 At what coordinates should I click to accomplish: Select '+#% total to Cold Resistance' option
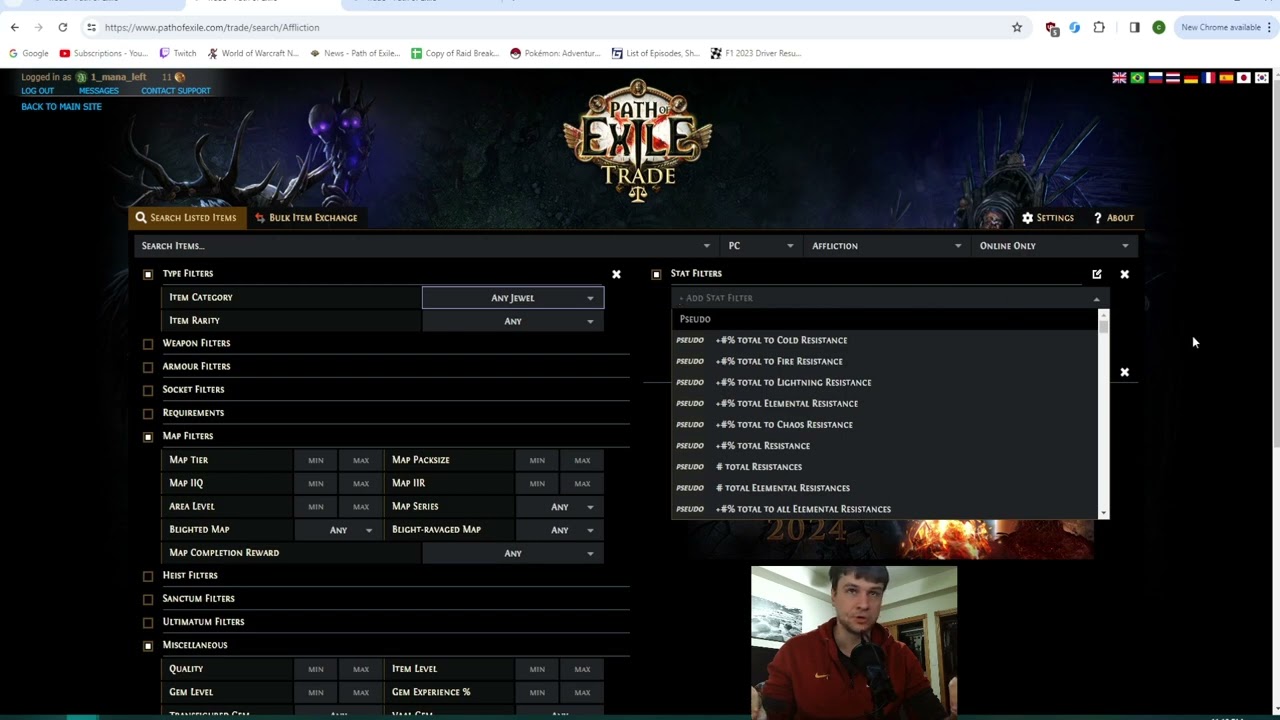tap(884, 340)
